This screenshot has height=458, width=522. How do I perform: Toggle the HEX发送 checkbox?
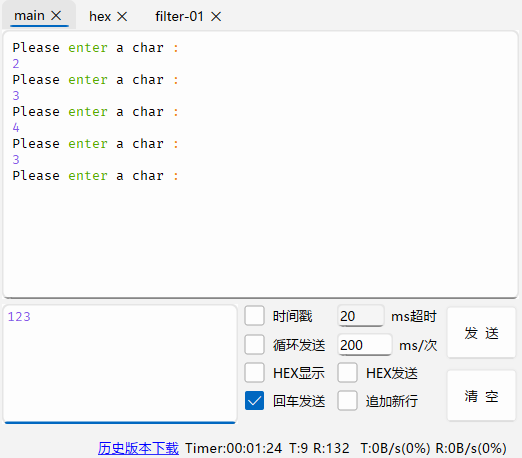[x=347, y=373]
